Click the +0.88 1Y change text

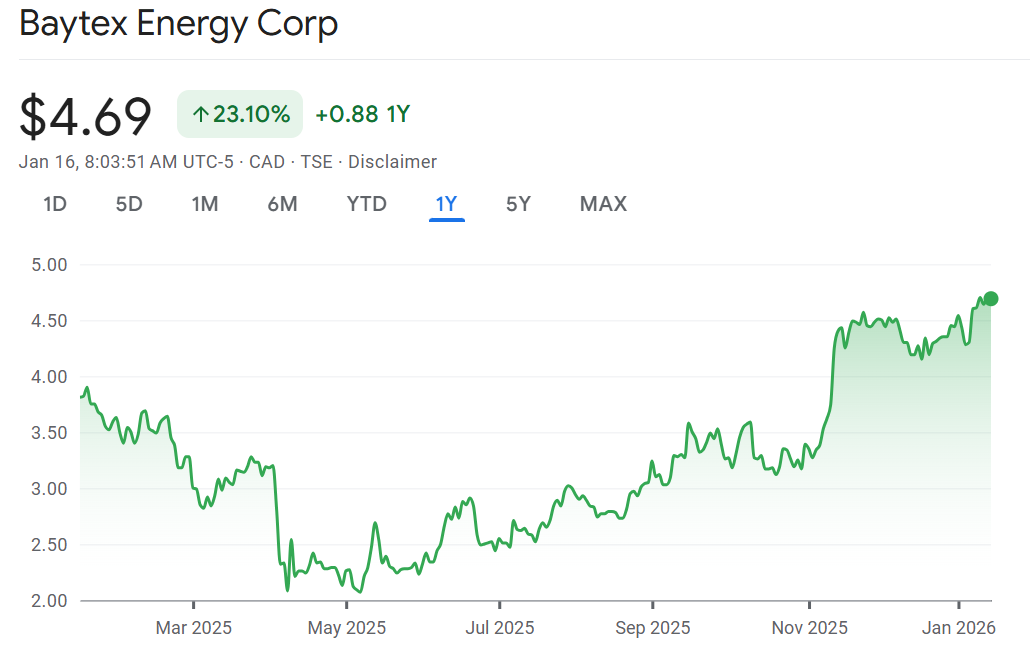[x=362, y=114]
